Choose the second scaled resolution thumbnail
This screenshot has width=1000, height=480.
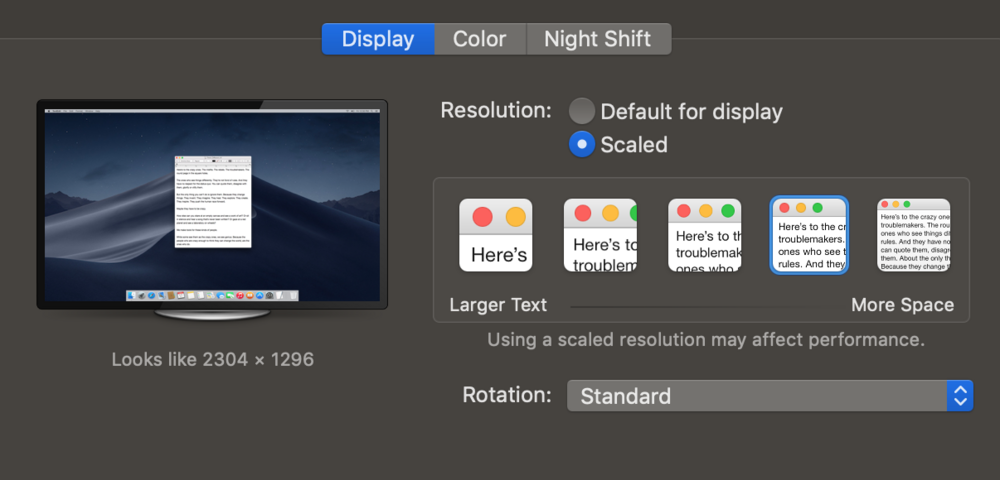[x=600, y=235]
